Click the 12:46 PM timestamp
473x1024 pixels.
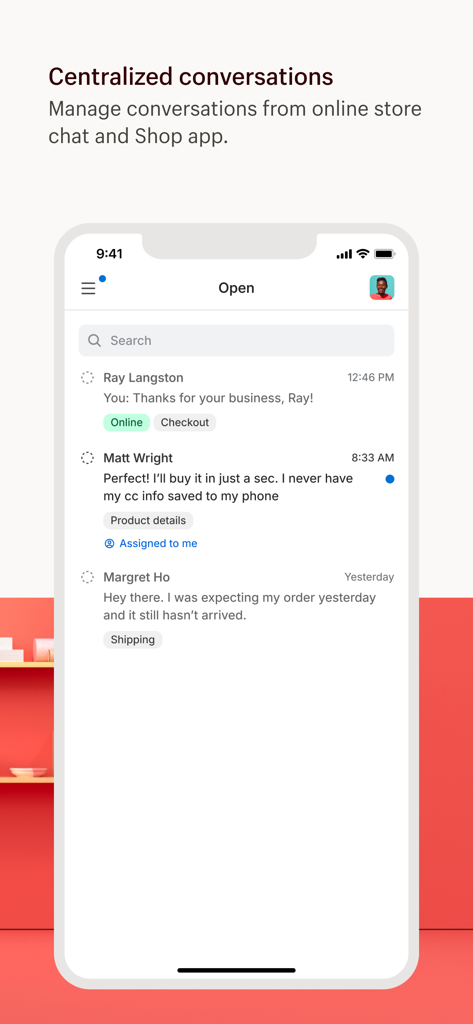click(x=370, y=377)
